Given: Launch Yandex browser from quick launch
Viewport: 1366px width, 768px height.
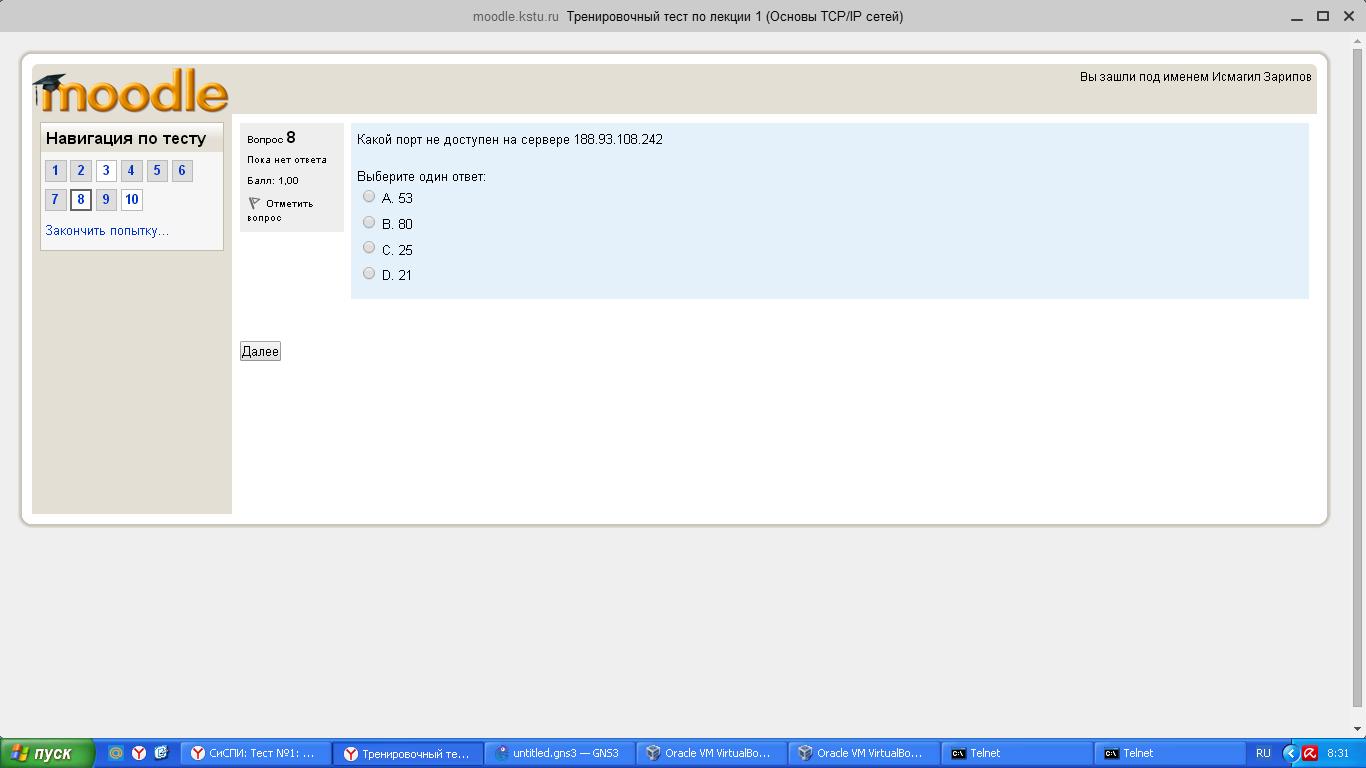Looking at the screenshot, I should pyautogui.click(x=139, y=753).
